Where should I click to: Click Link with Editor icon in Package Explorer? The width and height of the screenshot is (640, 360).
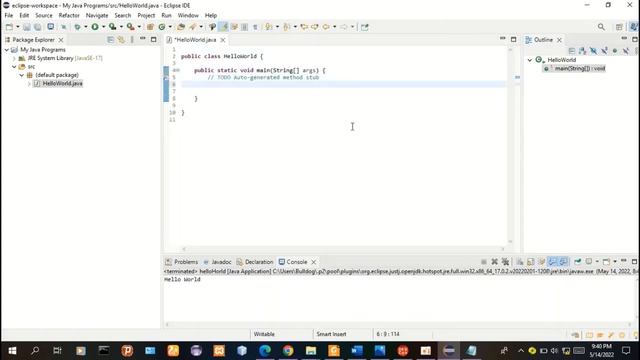pyautogui.click(x=121, y=40)
